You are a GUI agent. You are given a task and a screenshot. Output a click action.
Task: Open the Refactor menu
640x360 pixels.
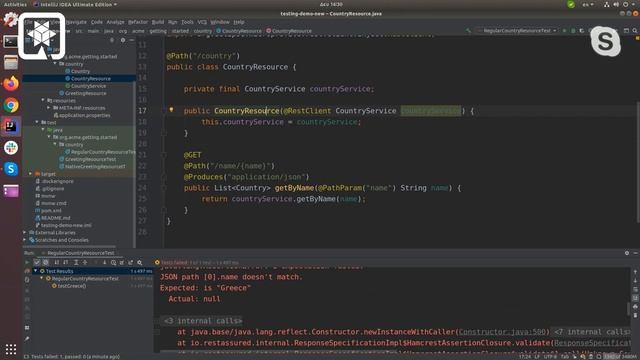[x=138, y=22]
